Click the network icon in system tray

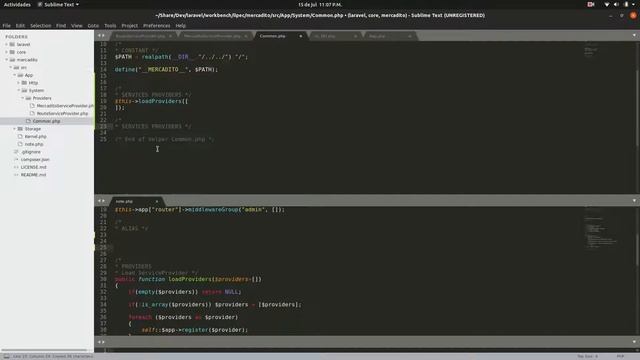pyautogui.click(x=607, y=4)
